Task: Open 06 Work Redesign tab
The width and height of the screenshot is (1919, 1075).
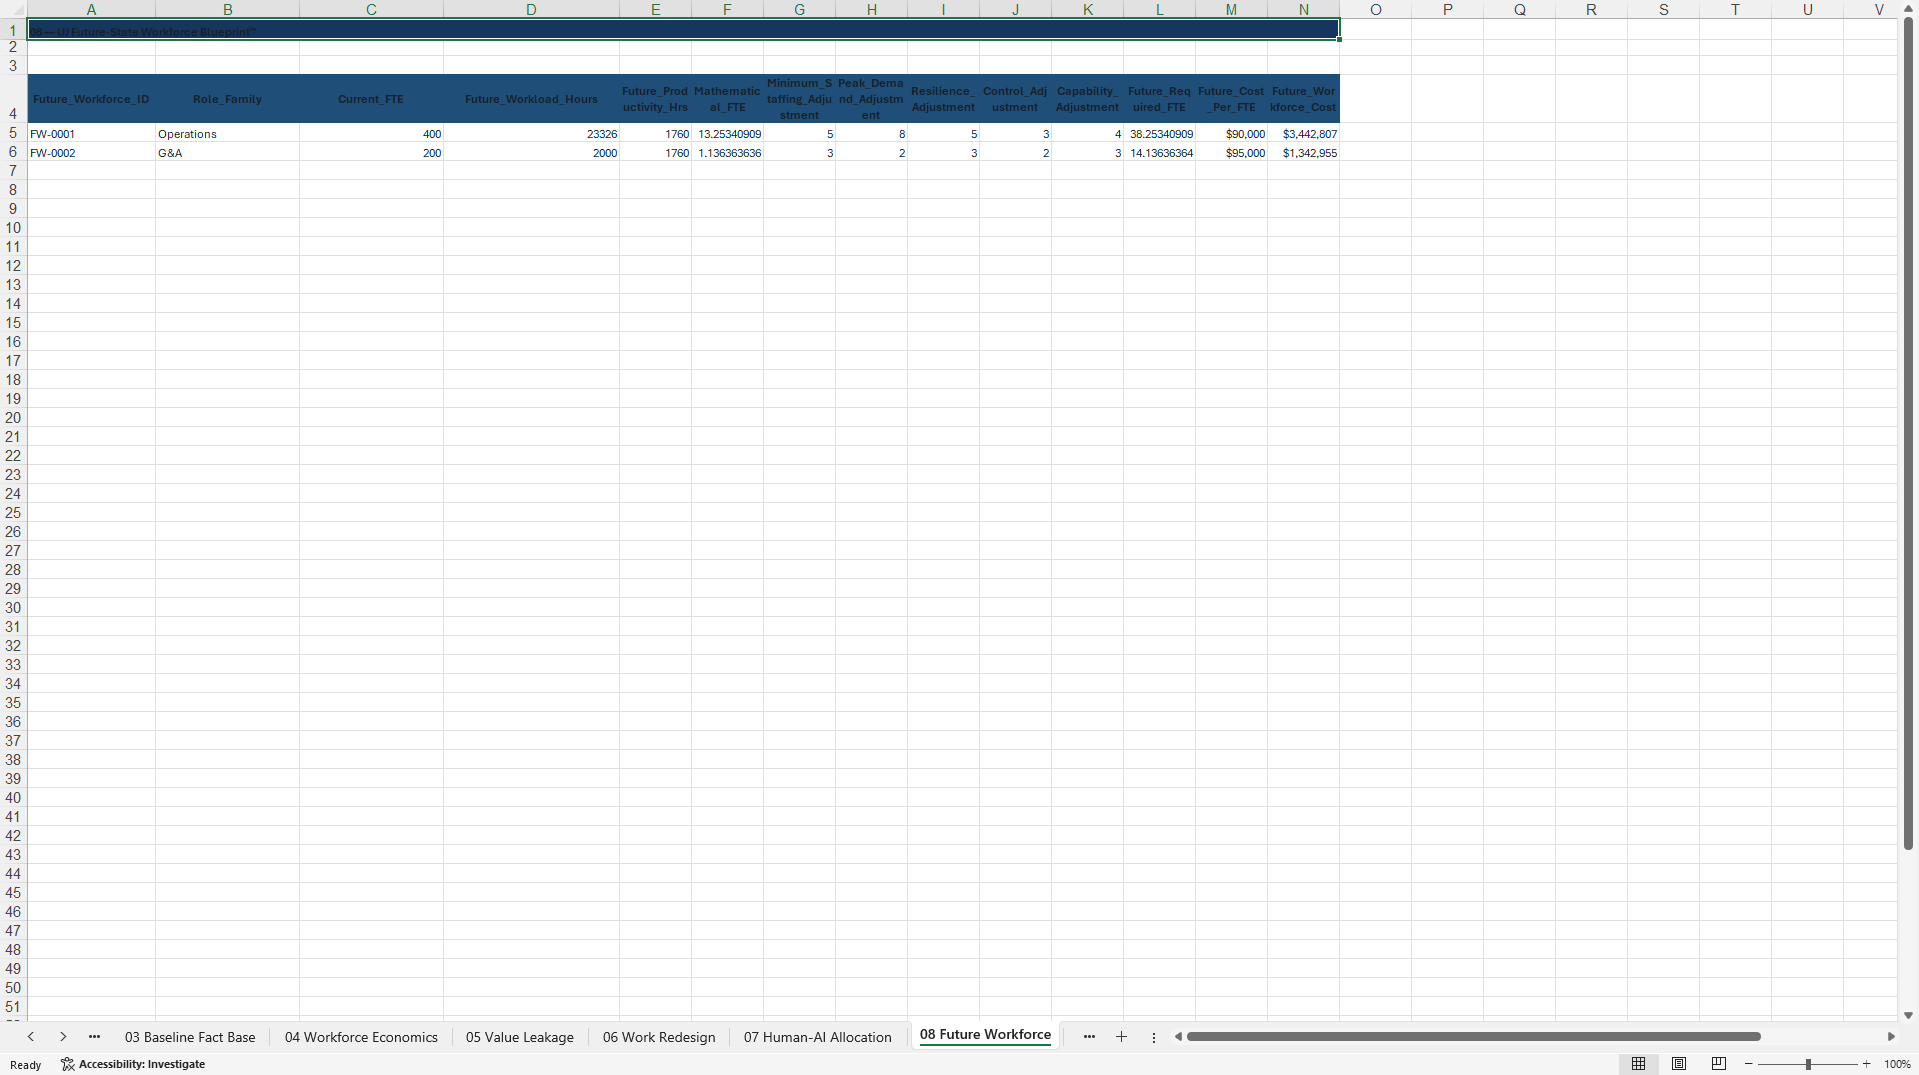Action: point(659,1037)
